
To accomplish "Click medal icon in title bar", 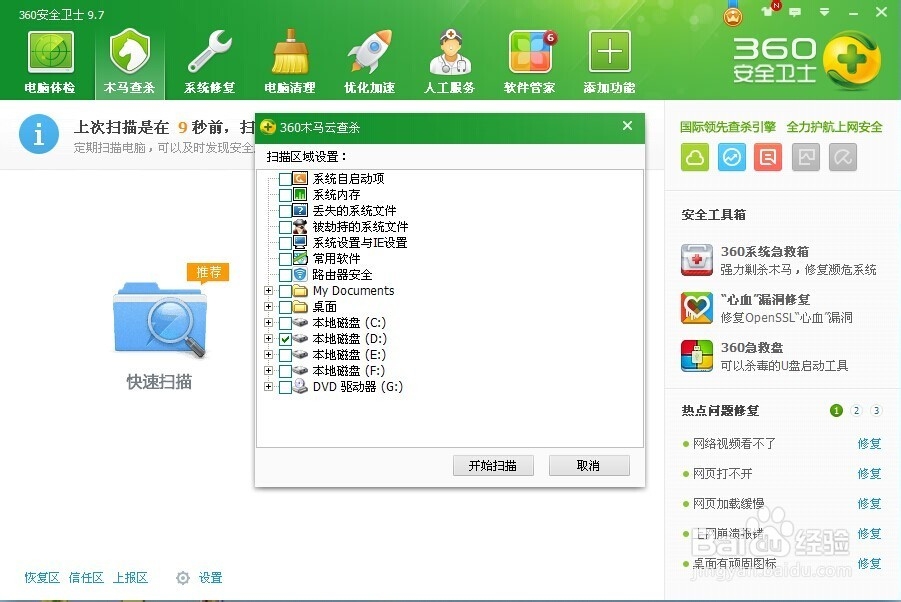I will tap(733, 16).
